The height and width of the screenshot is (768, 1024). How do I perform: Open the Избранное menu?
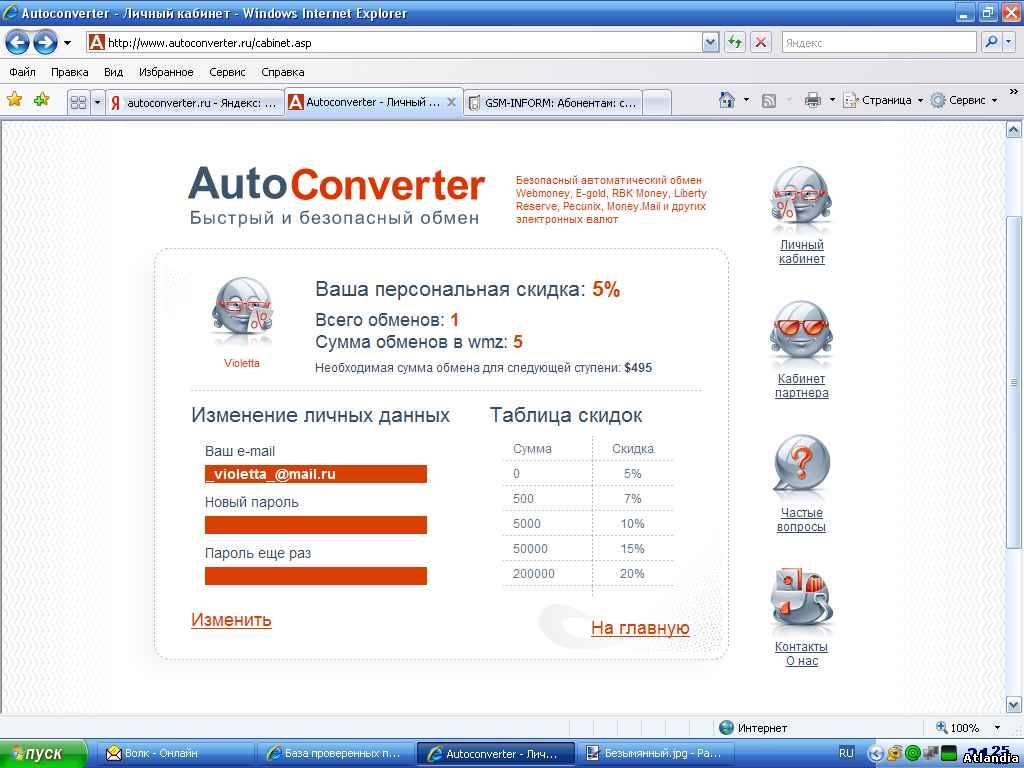point(166,72)
